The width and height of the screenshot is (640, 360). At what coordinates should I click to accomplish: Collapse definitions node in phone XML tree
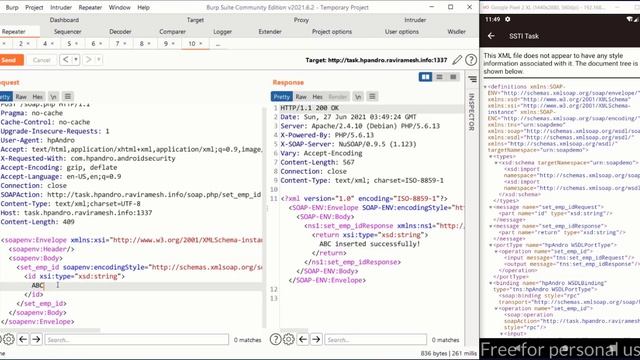tap(485, 87)
